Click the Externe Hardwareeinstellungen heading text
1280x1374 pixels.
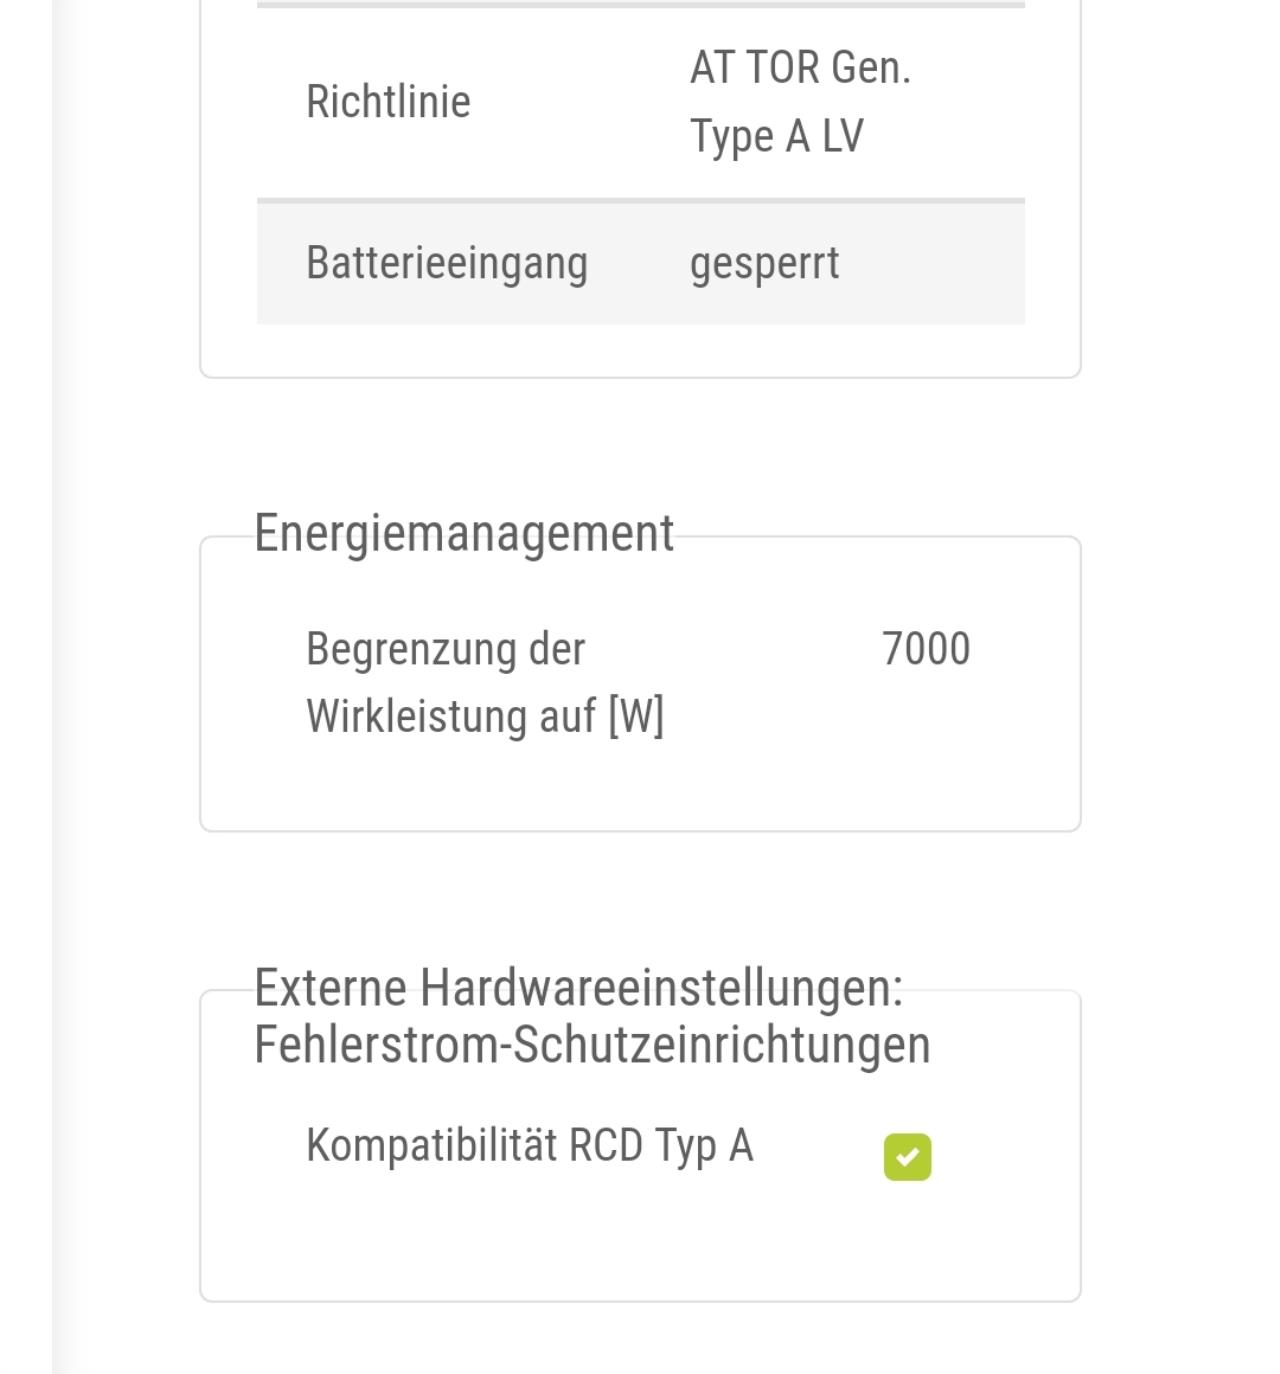579,988
